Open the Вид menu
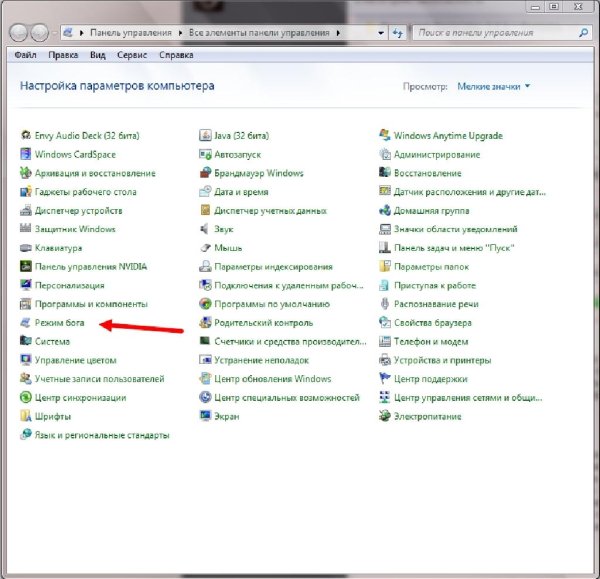Viewport: 600px width, 579px height. pos(98,55)
